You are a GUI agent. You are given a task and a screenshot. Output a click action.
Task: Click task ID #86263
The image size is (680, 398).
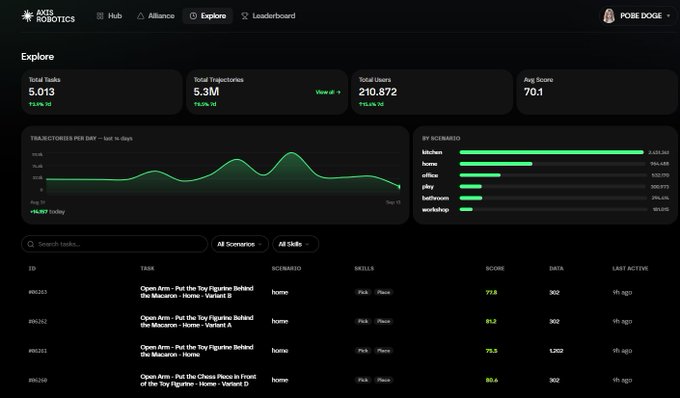(x=38, y=292)
